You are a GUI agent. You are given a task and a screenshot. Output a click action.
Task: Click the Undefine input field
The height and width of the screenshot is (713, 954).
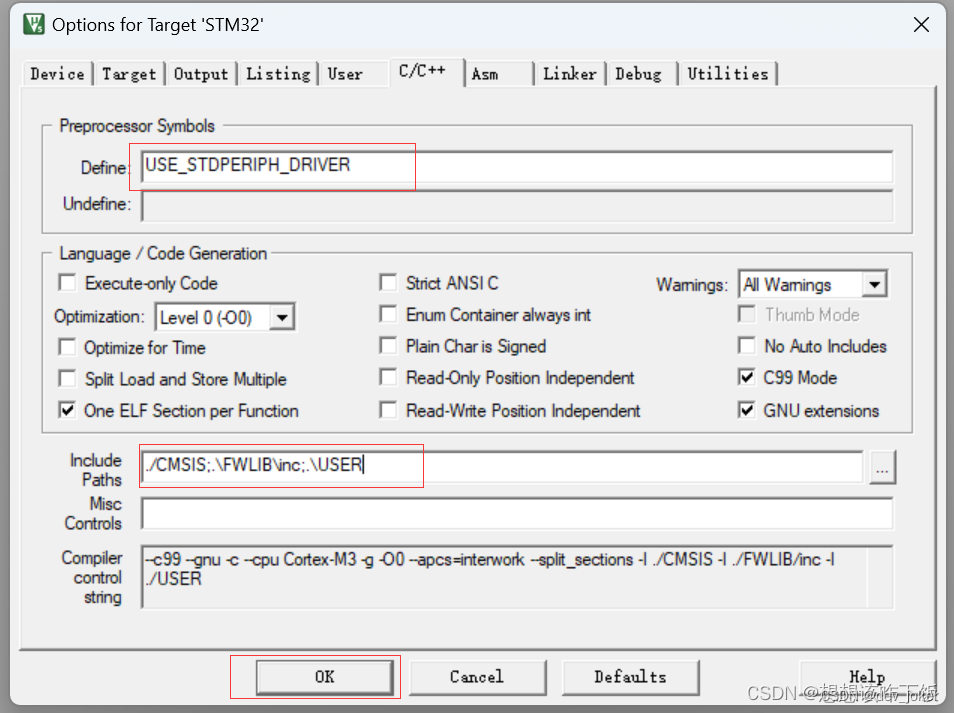tap(517, 206)
